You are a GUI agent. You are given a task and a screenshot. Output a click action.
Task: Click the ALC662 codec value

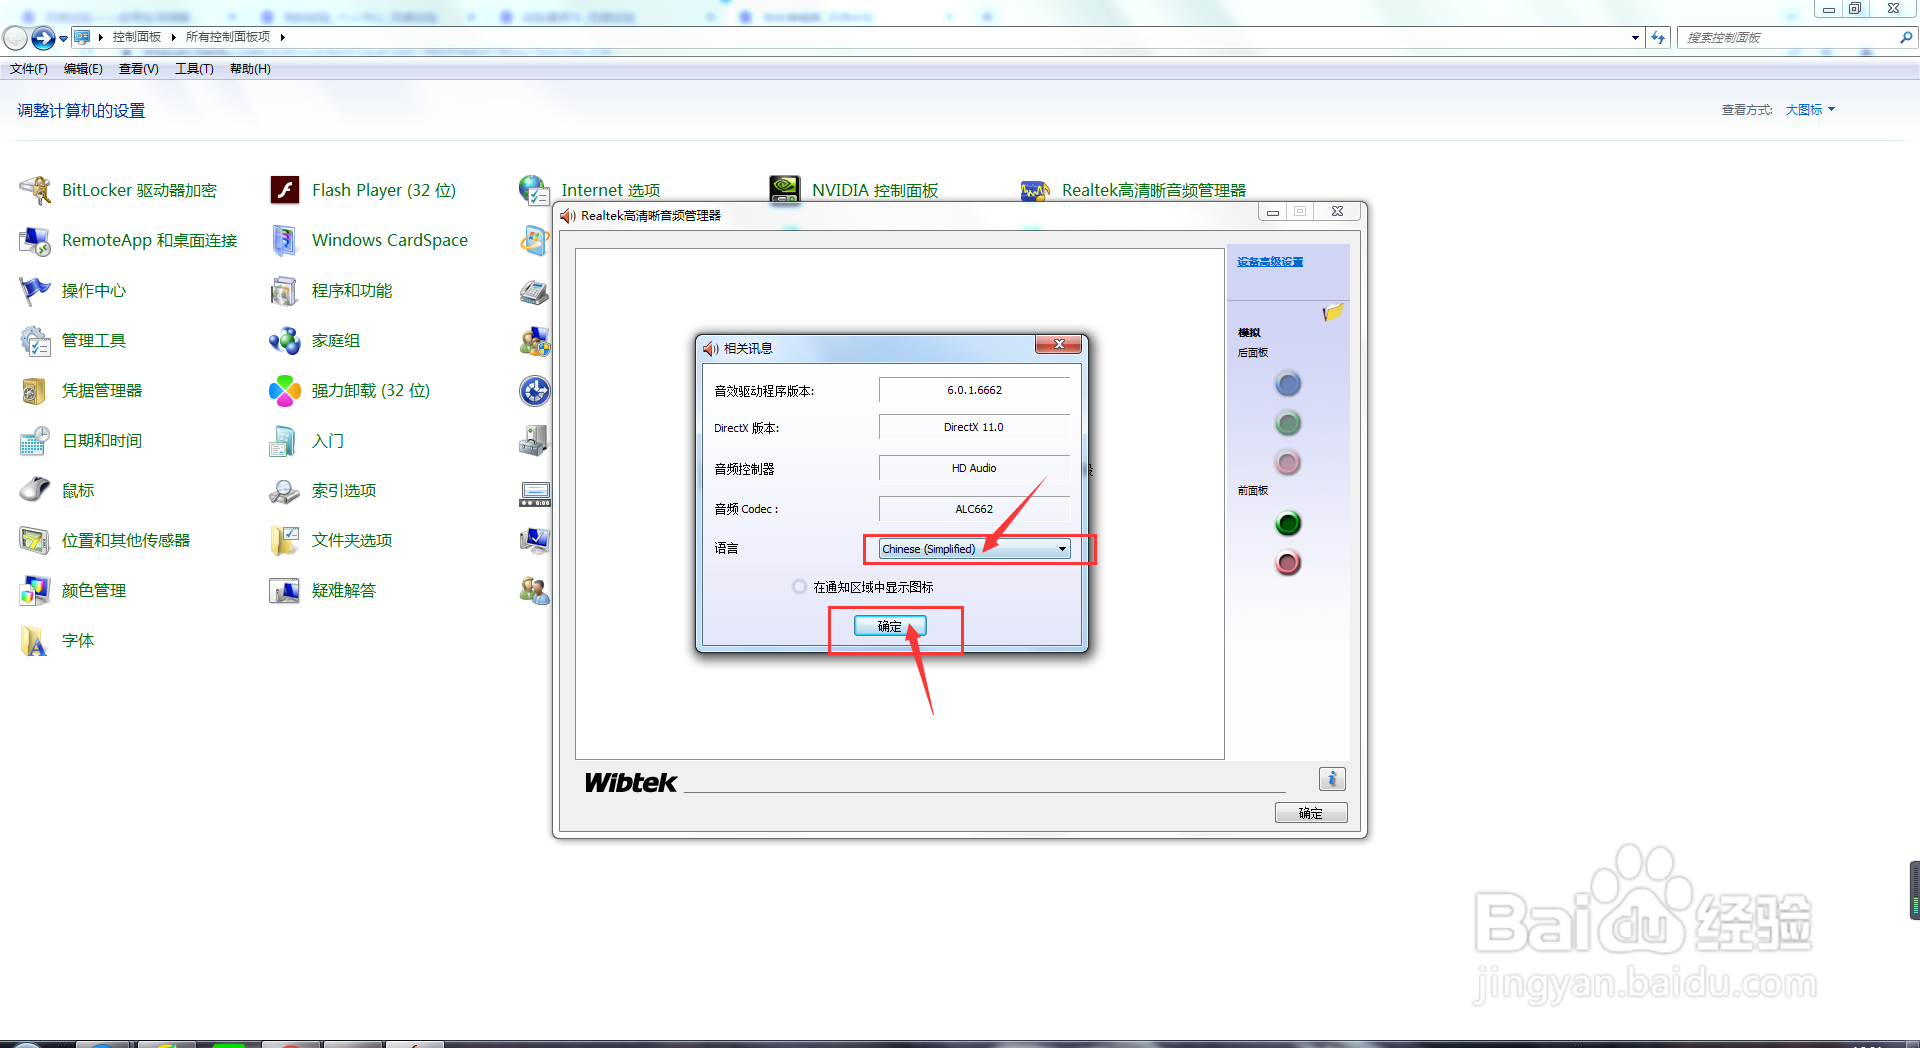pos(974,509)
